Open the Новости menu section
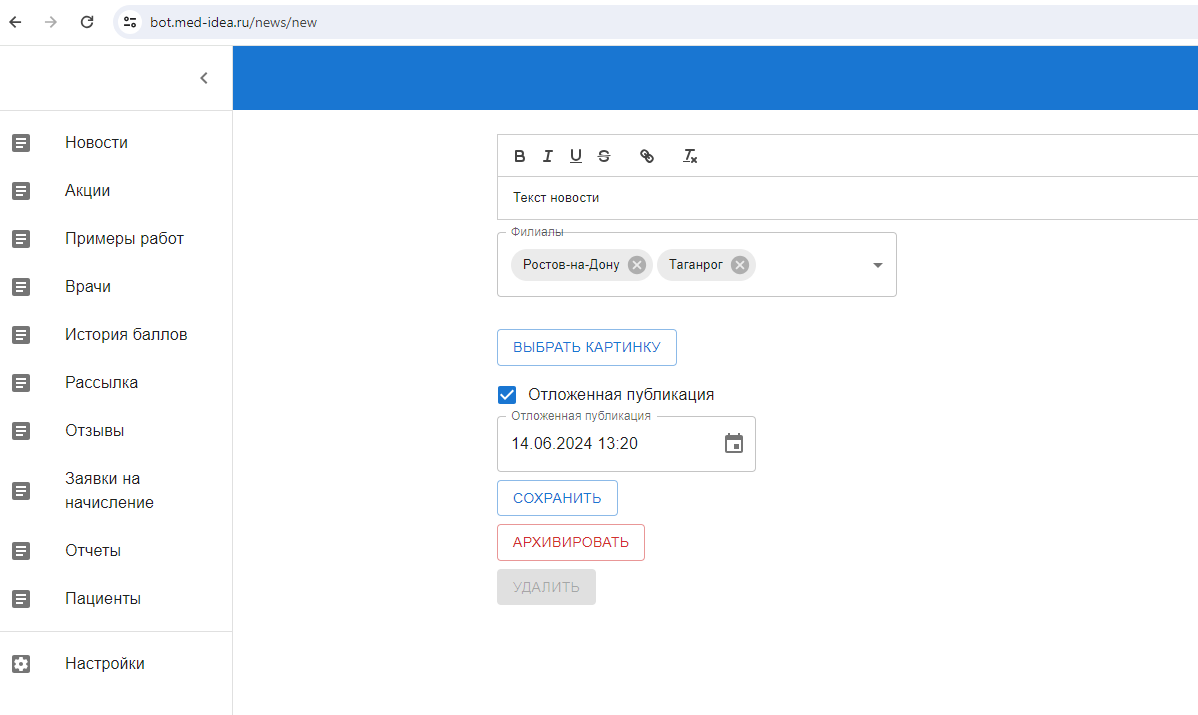1198x715 pixels. tap(116, 143)
